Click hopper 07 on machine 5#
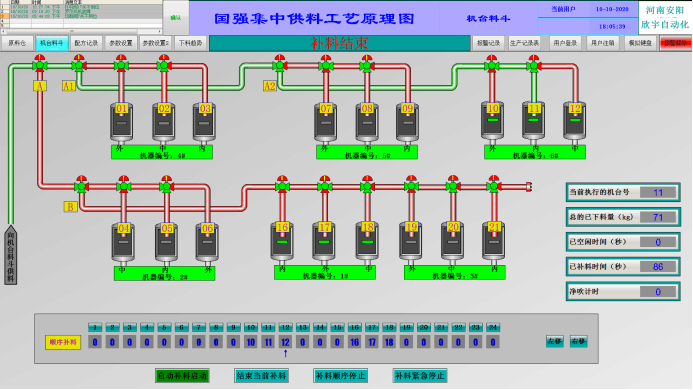The width and height of the screenshot is (693, 390). coord(326,122)
